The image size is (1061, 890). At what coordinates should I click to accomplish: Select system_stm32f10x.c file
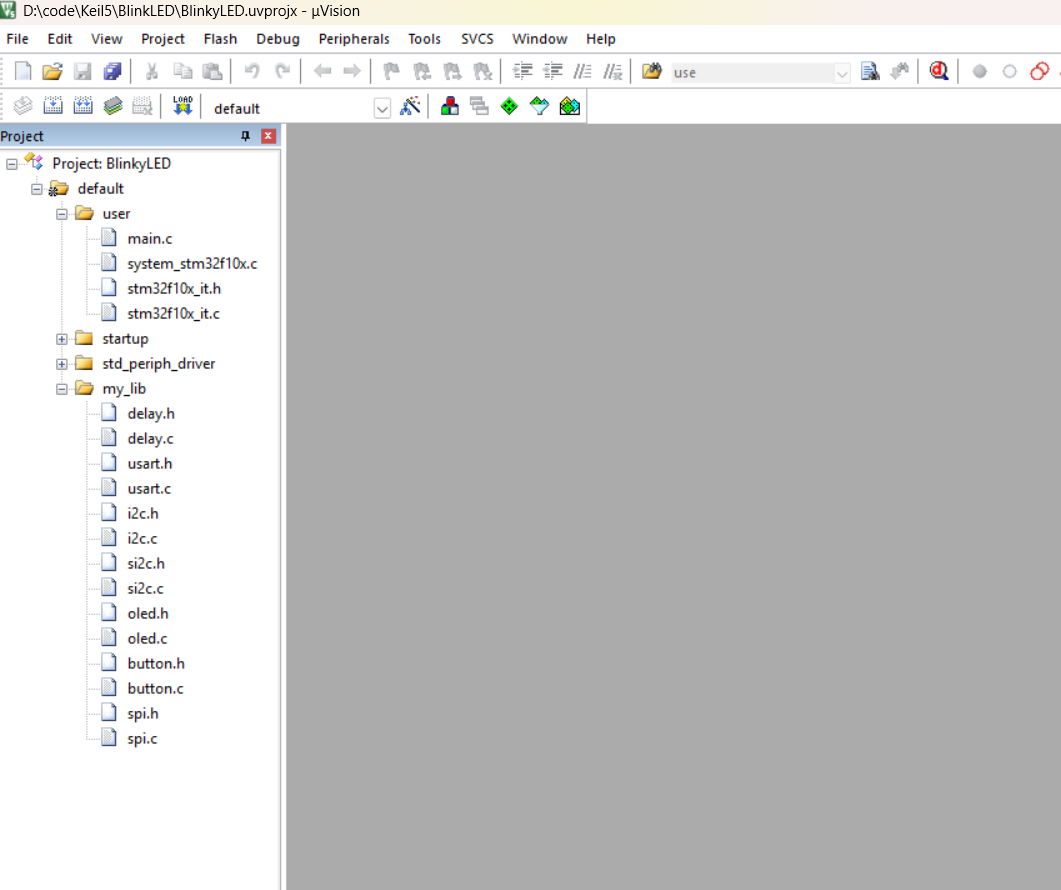coord(192,264)
